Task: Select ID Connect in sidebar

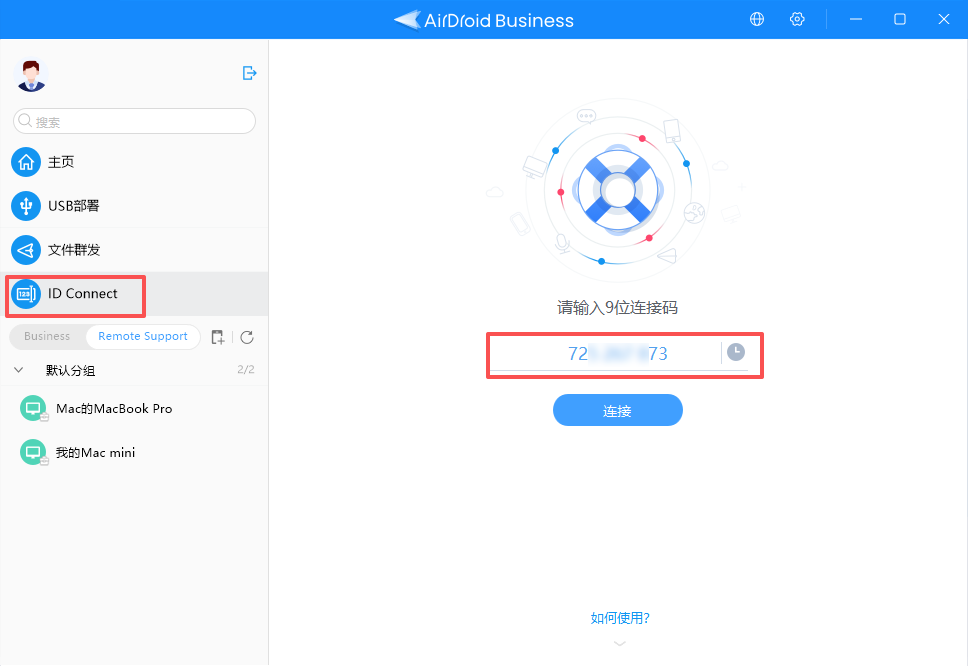Action: [134, 294]
